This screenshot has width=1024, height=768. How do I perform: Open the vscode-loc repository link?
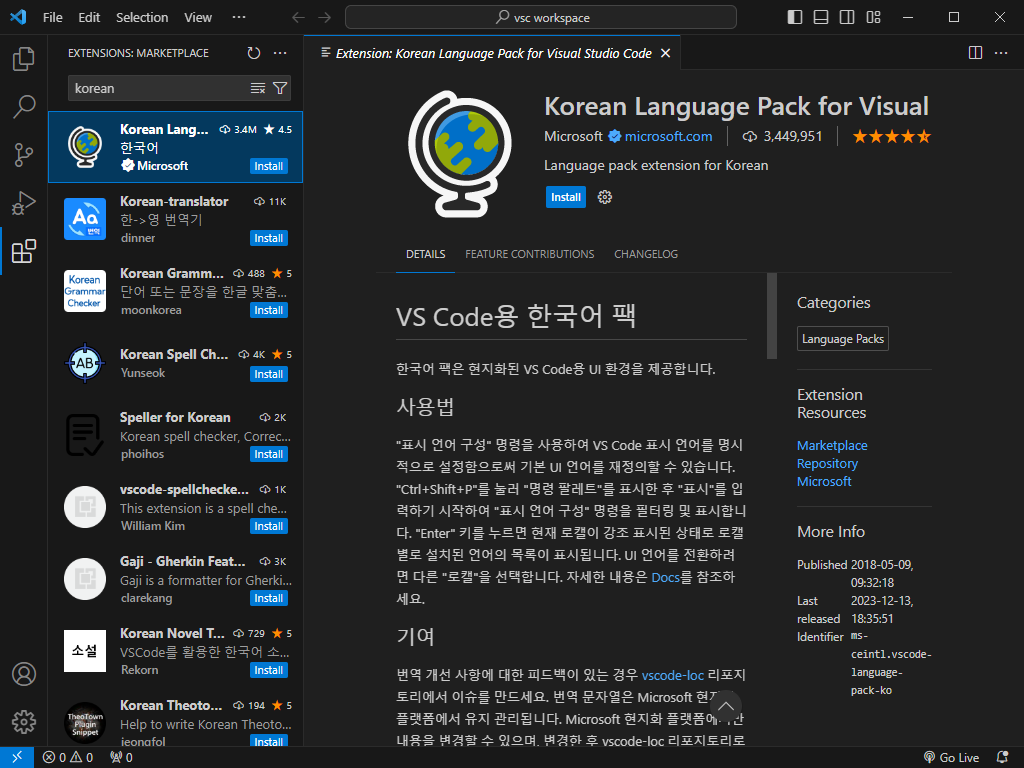(x=673, y=675)
